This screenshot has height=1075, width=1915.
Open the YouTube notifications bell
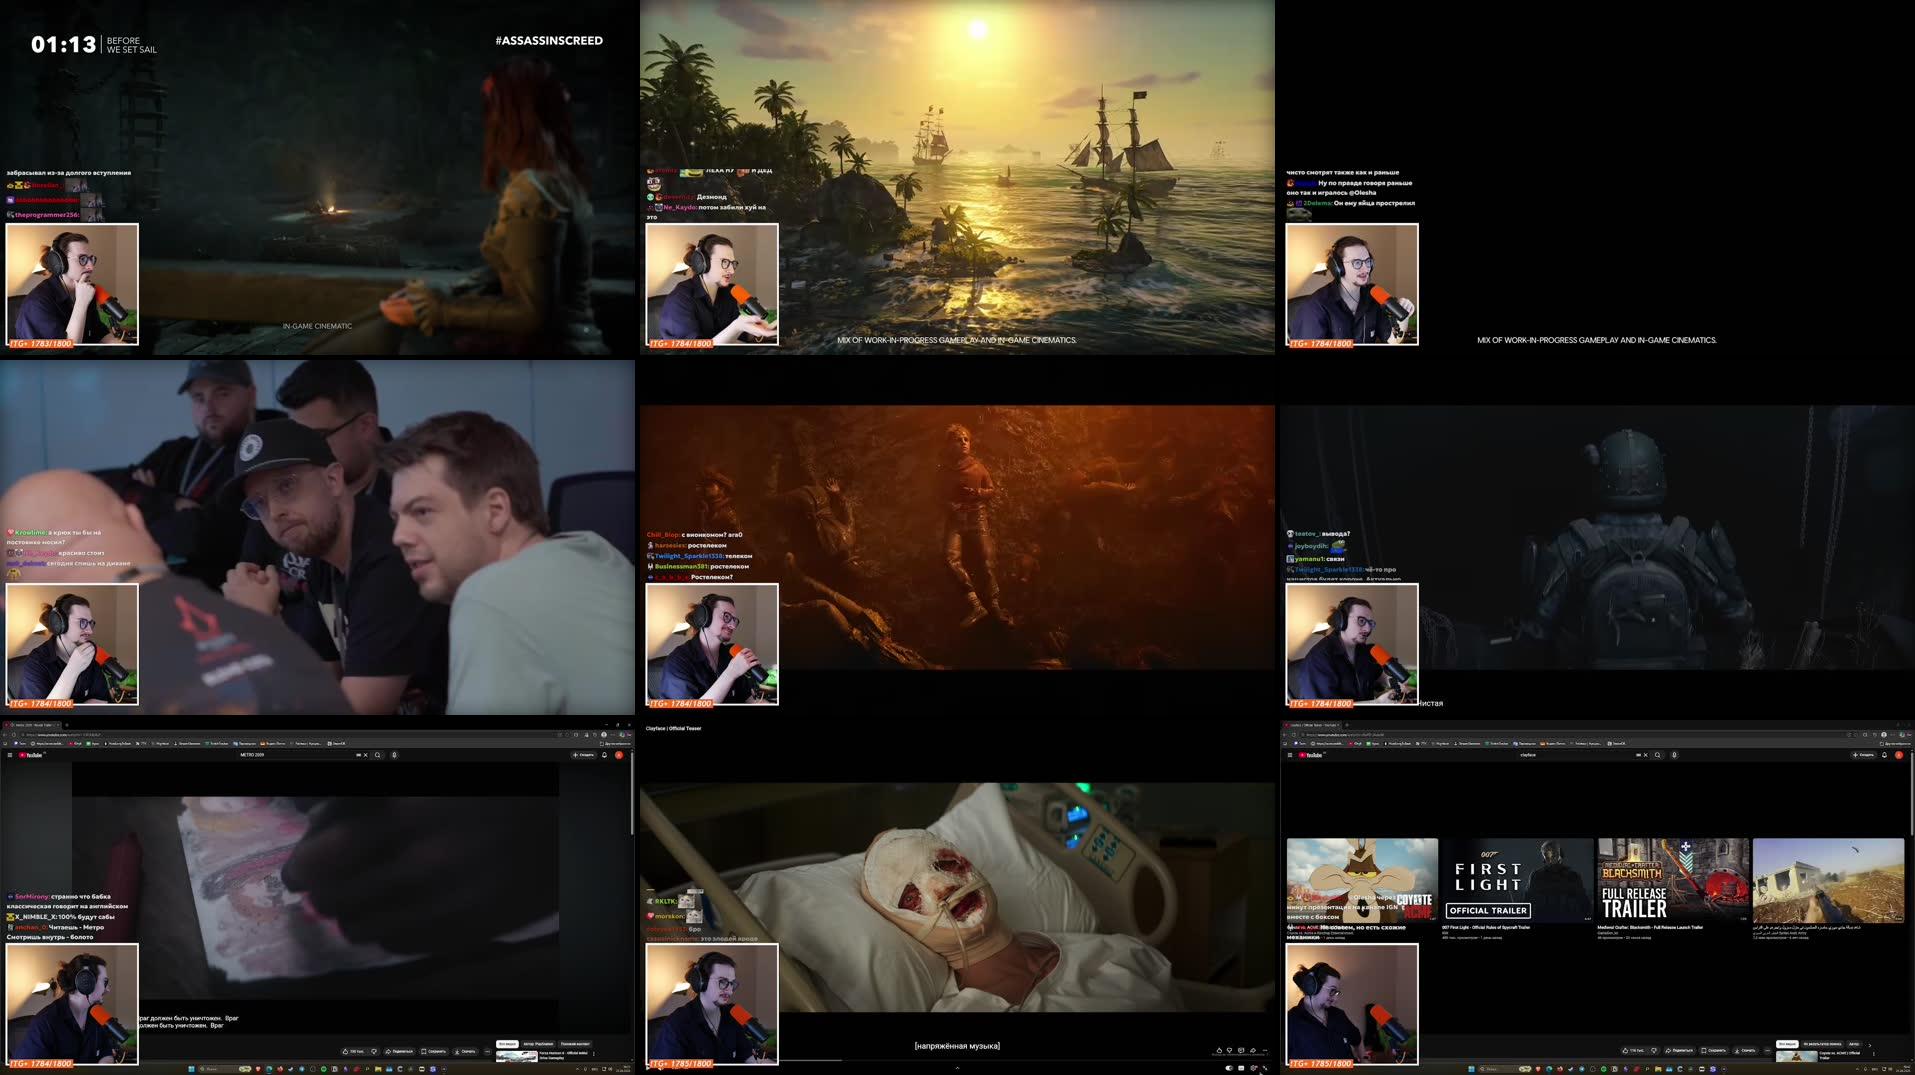604,756
